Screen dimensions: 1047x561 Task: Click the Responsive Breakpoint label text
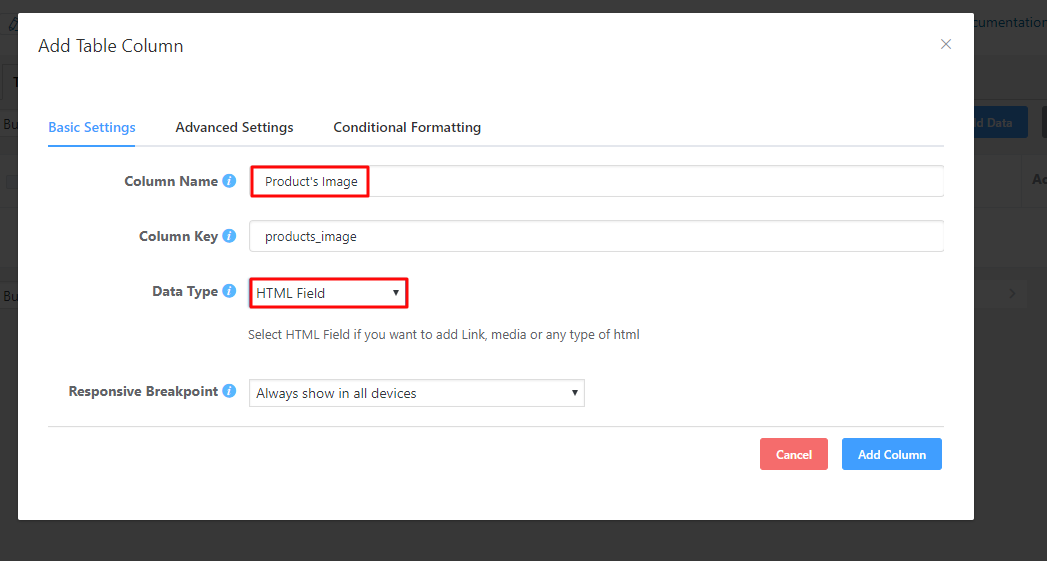(143, 391)
